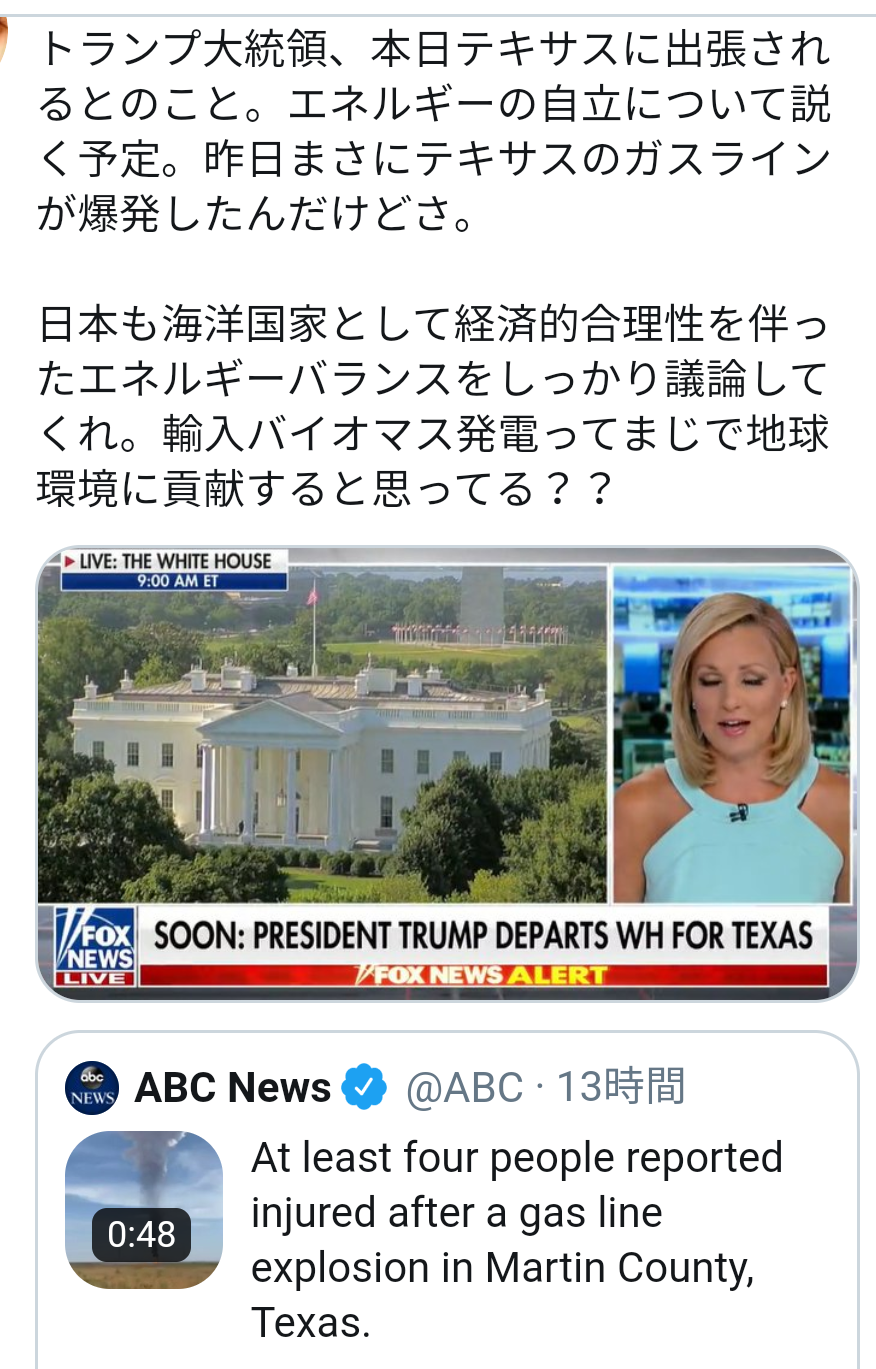Open the Fox News screenshot at the White House
Screen dimensions: 876x1369
(x=447, y=774)
